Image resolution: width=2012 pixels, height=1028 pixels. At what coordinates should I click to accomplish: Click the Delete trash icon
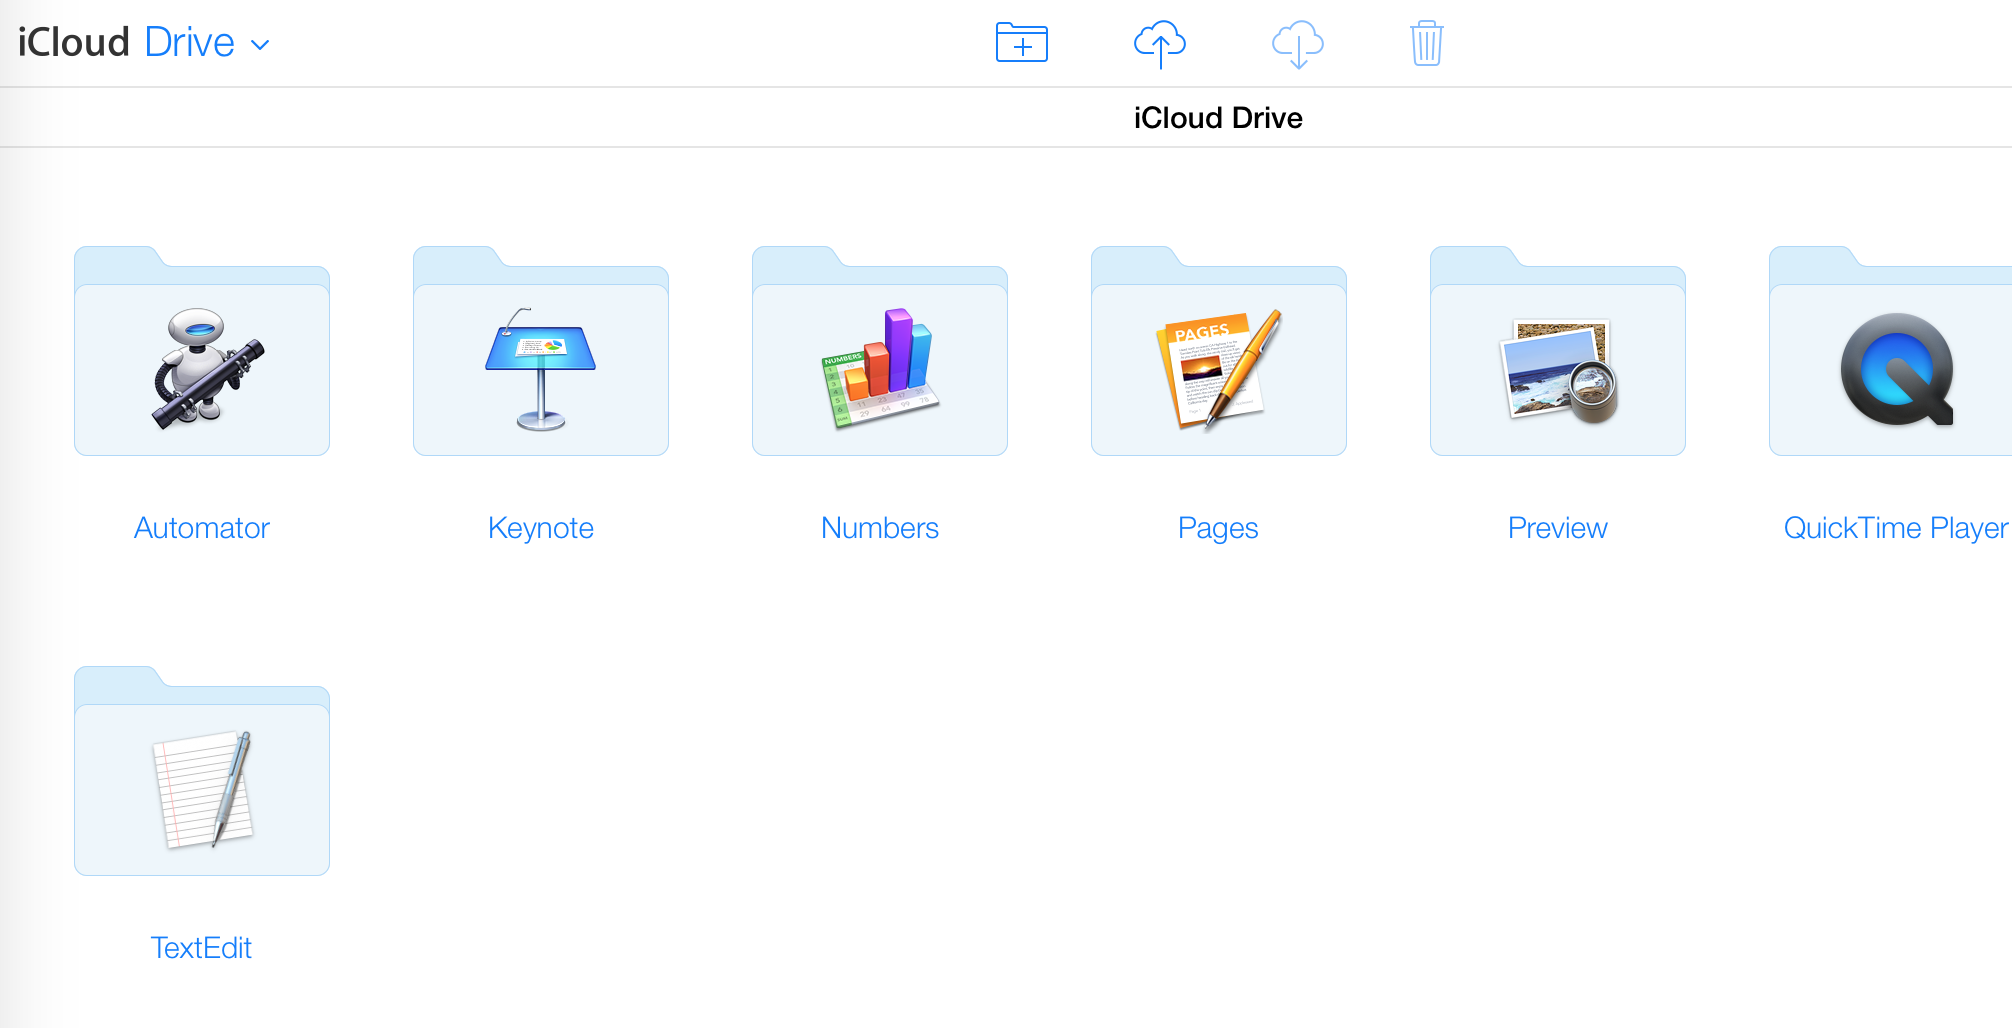click(x=1426, y=43)
